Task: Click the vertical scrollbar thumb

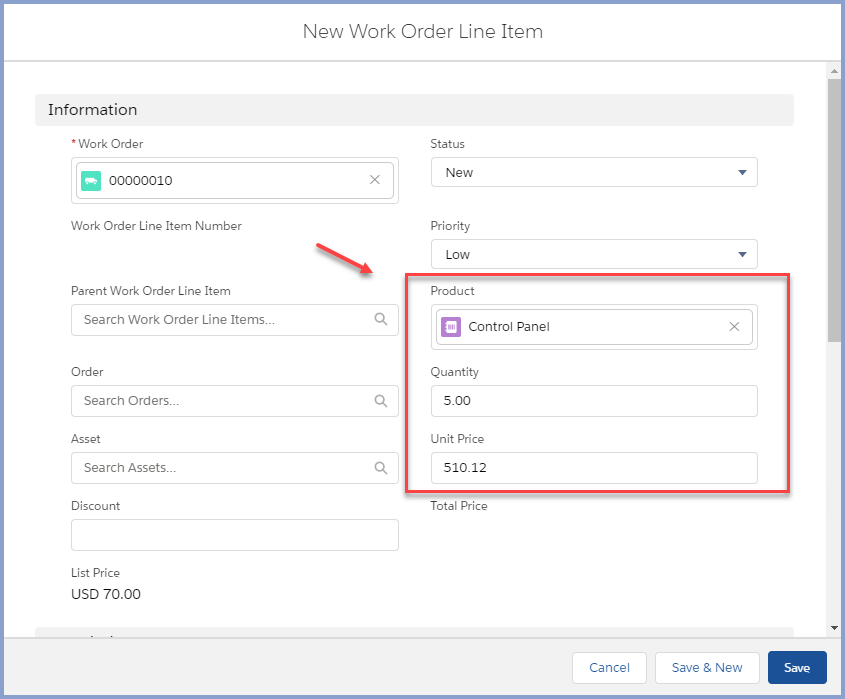Action: [x=834, y=210]
